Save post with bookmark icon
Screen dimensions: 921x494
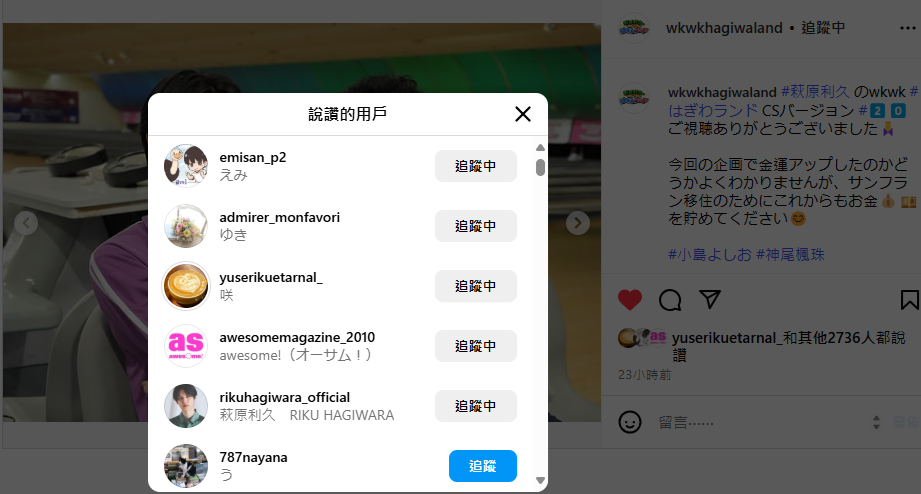click(x=909, y=300)
